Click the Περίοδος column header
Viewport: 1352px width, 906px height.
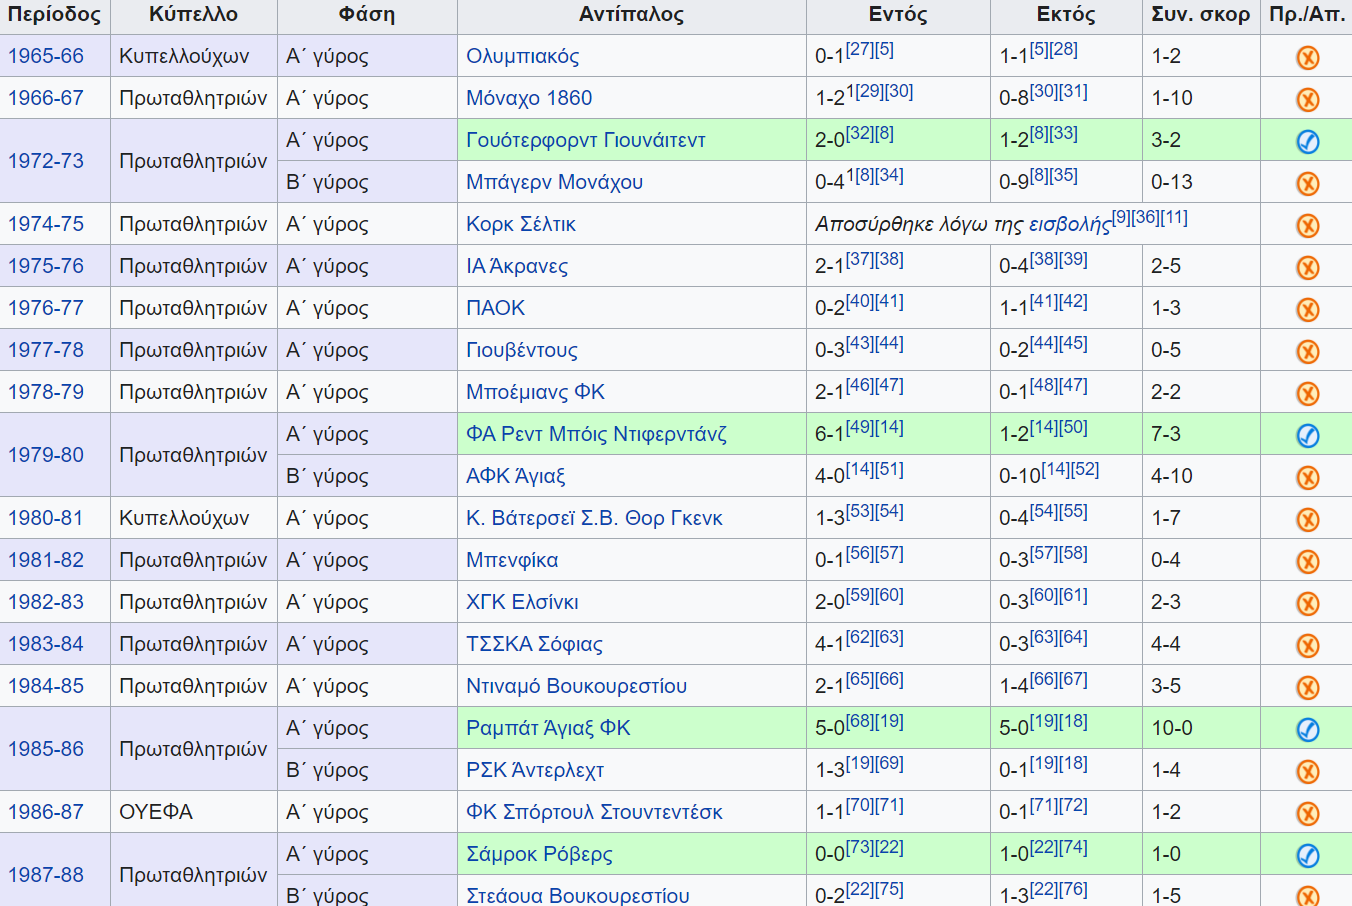click(54, 15)
